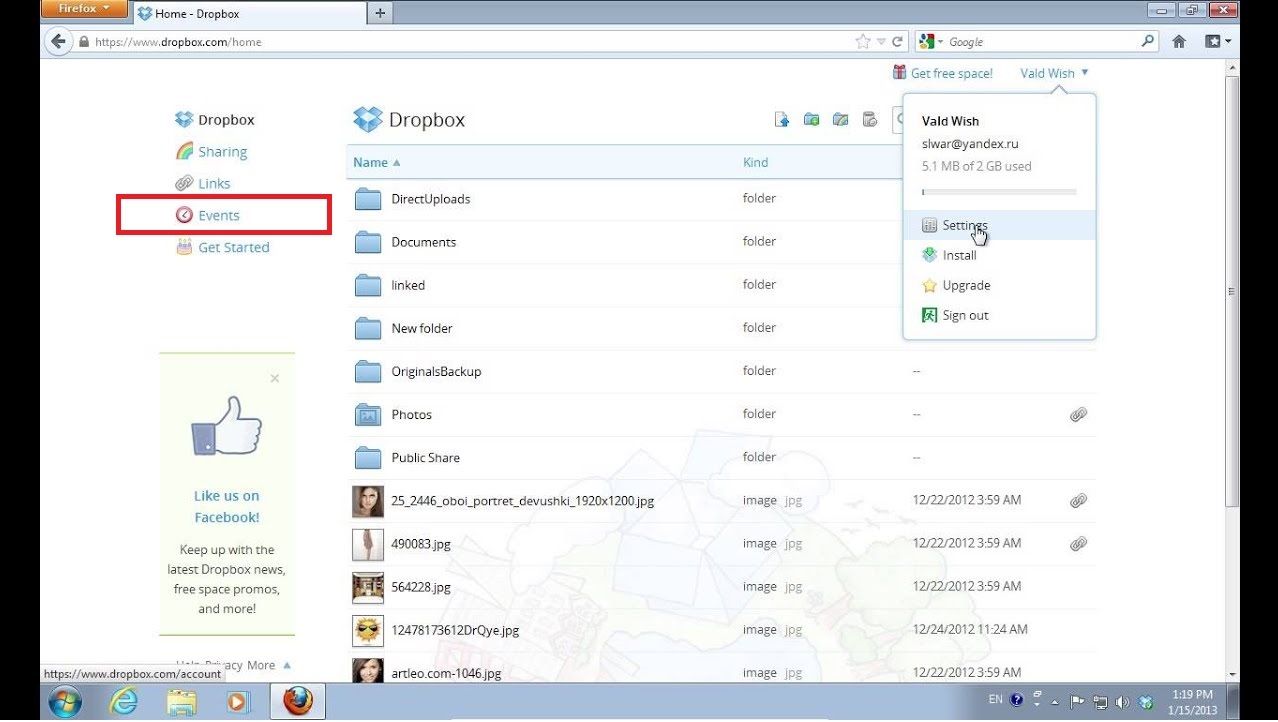Go to the Firefox home page
Screen dimensions: 1278x722
coord(1179,42)
